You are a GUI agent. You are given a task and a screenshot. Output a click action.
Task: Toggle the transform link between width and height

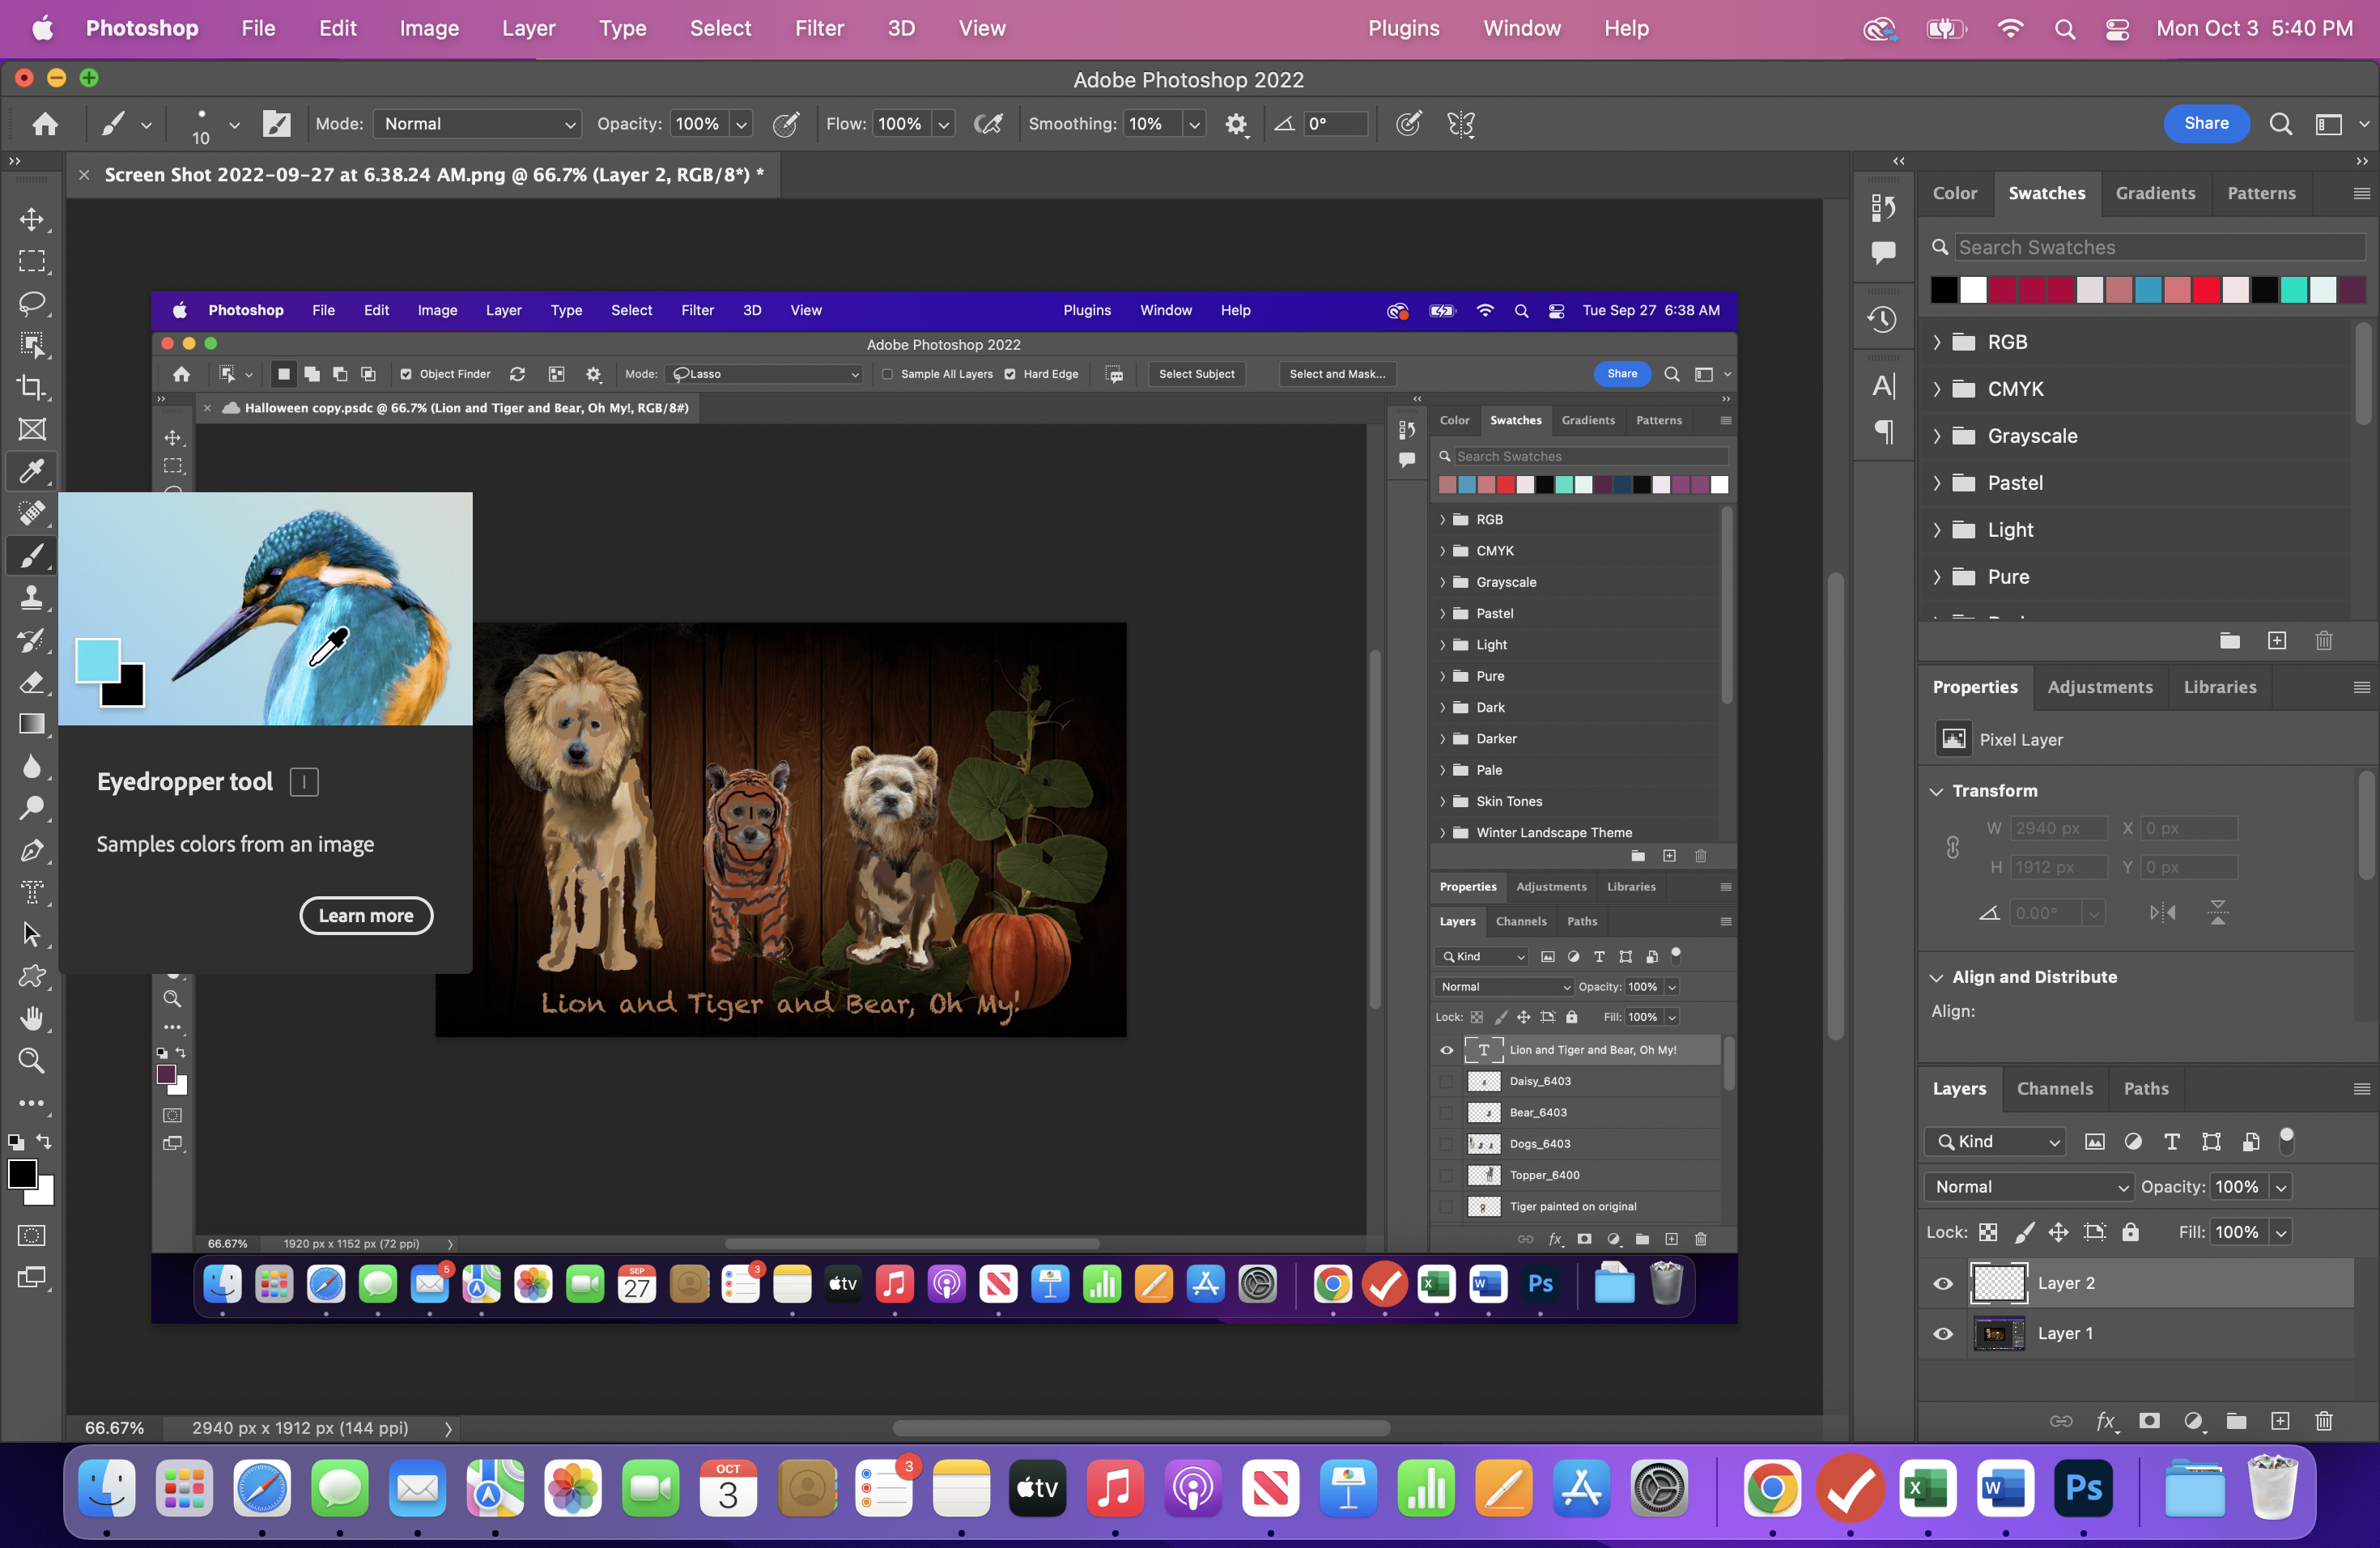pyautogui.click(x=1952, y=847)
